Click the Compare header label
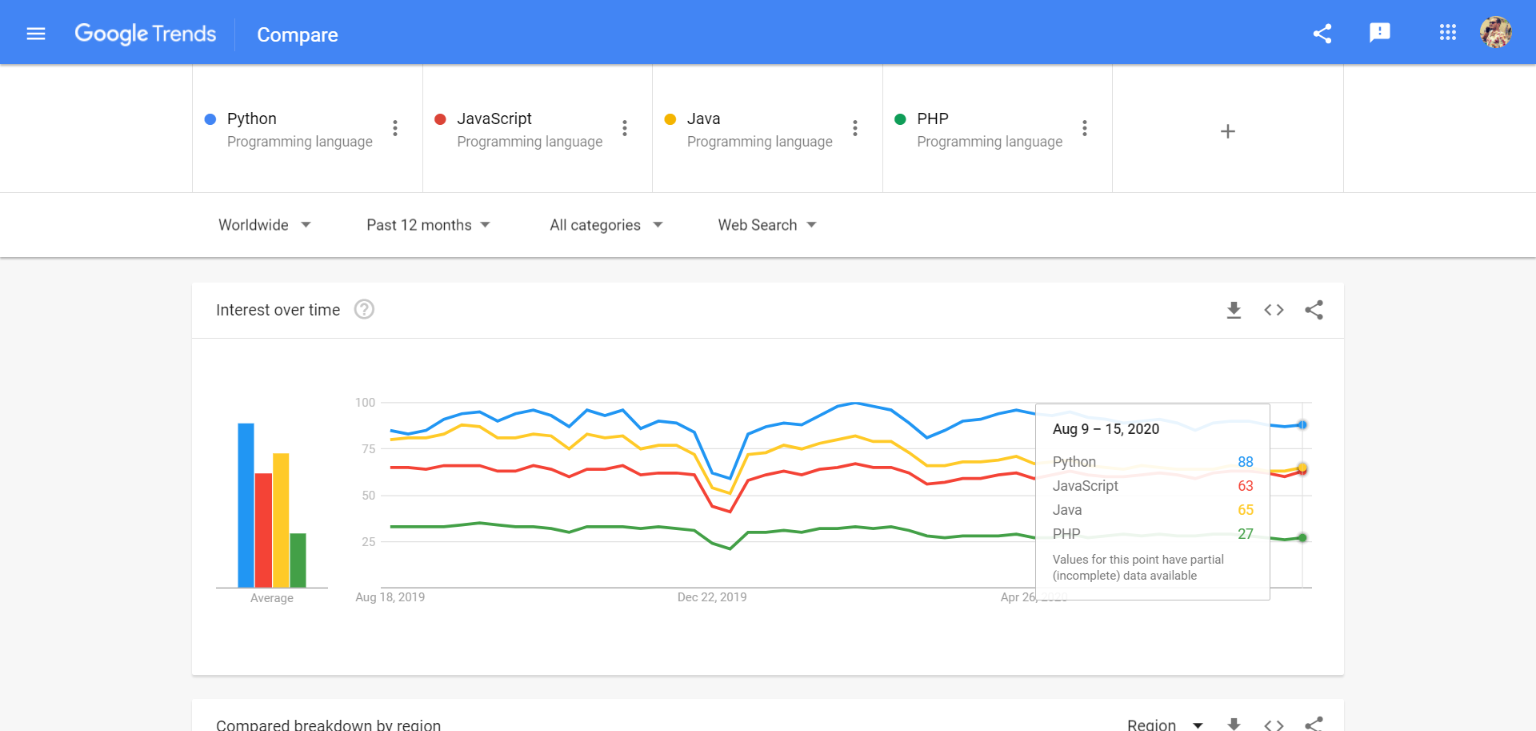 [x=297, y=34]
